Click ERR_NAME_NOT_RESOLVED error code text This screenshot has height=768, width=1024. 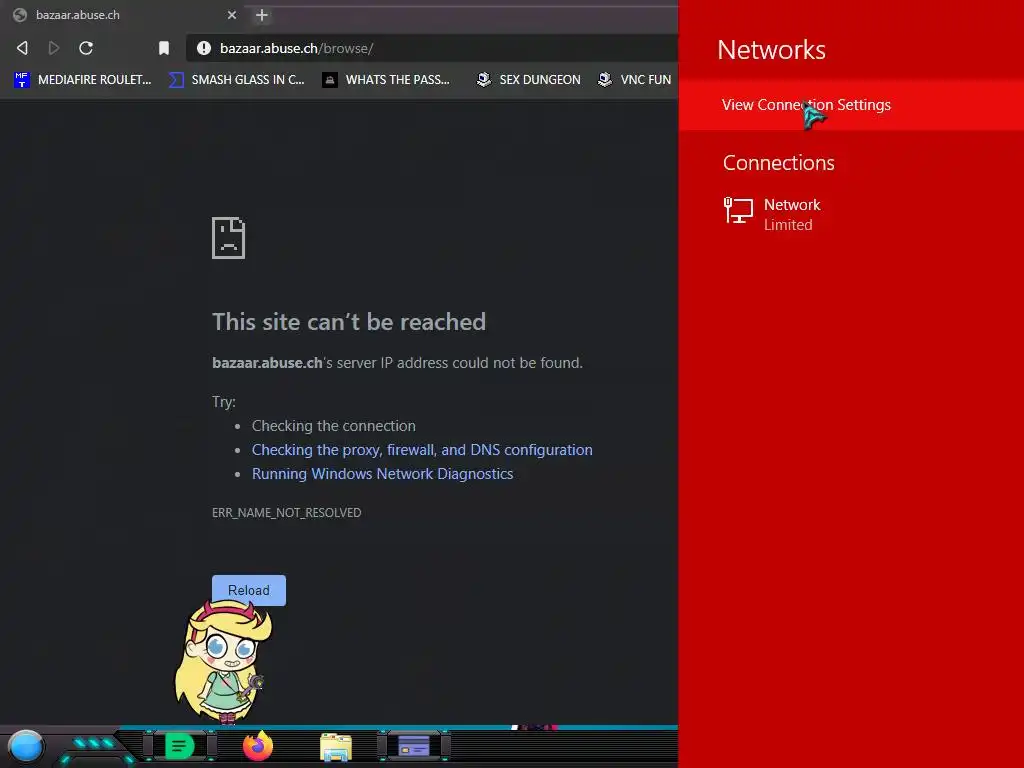[286, 513]
